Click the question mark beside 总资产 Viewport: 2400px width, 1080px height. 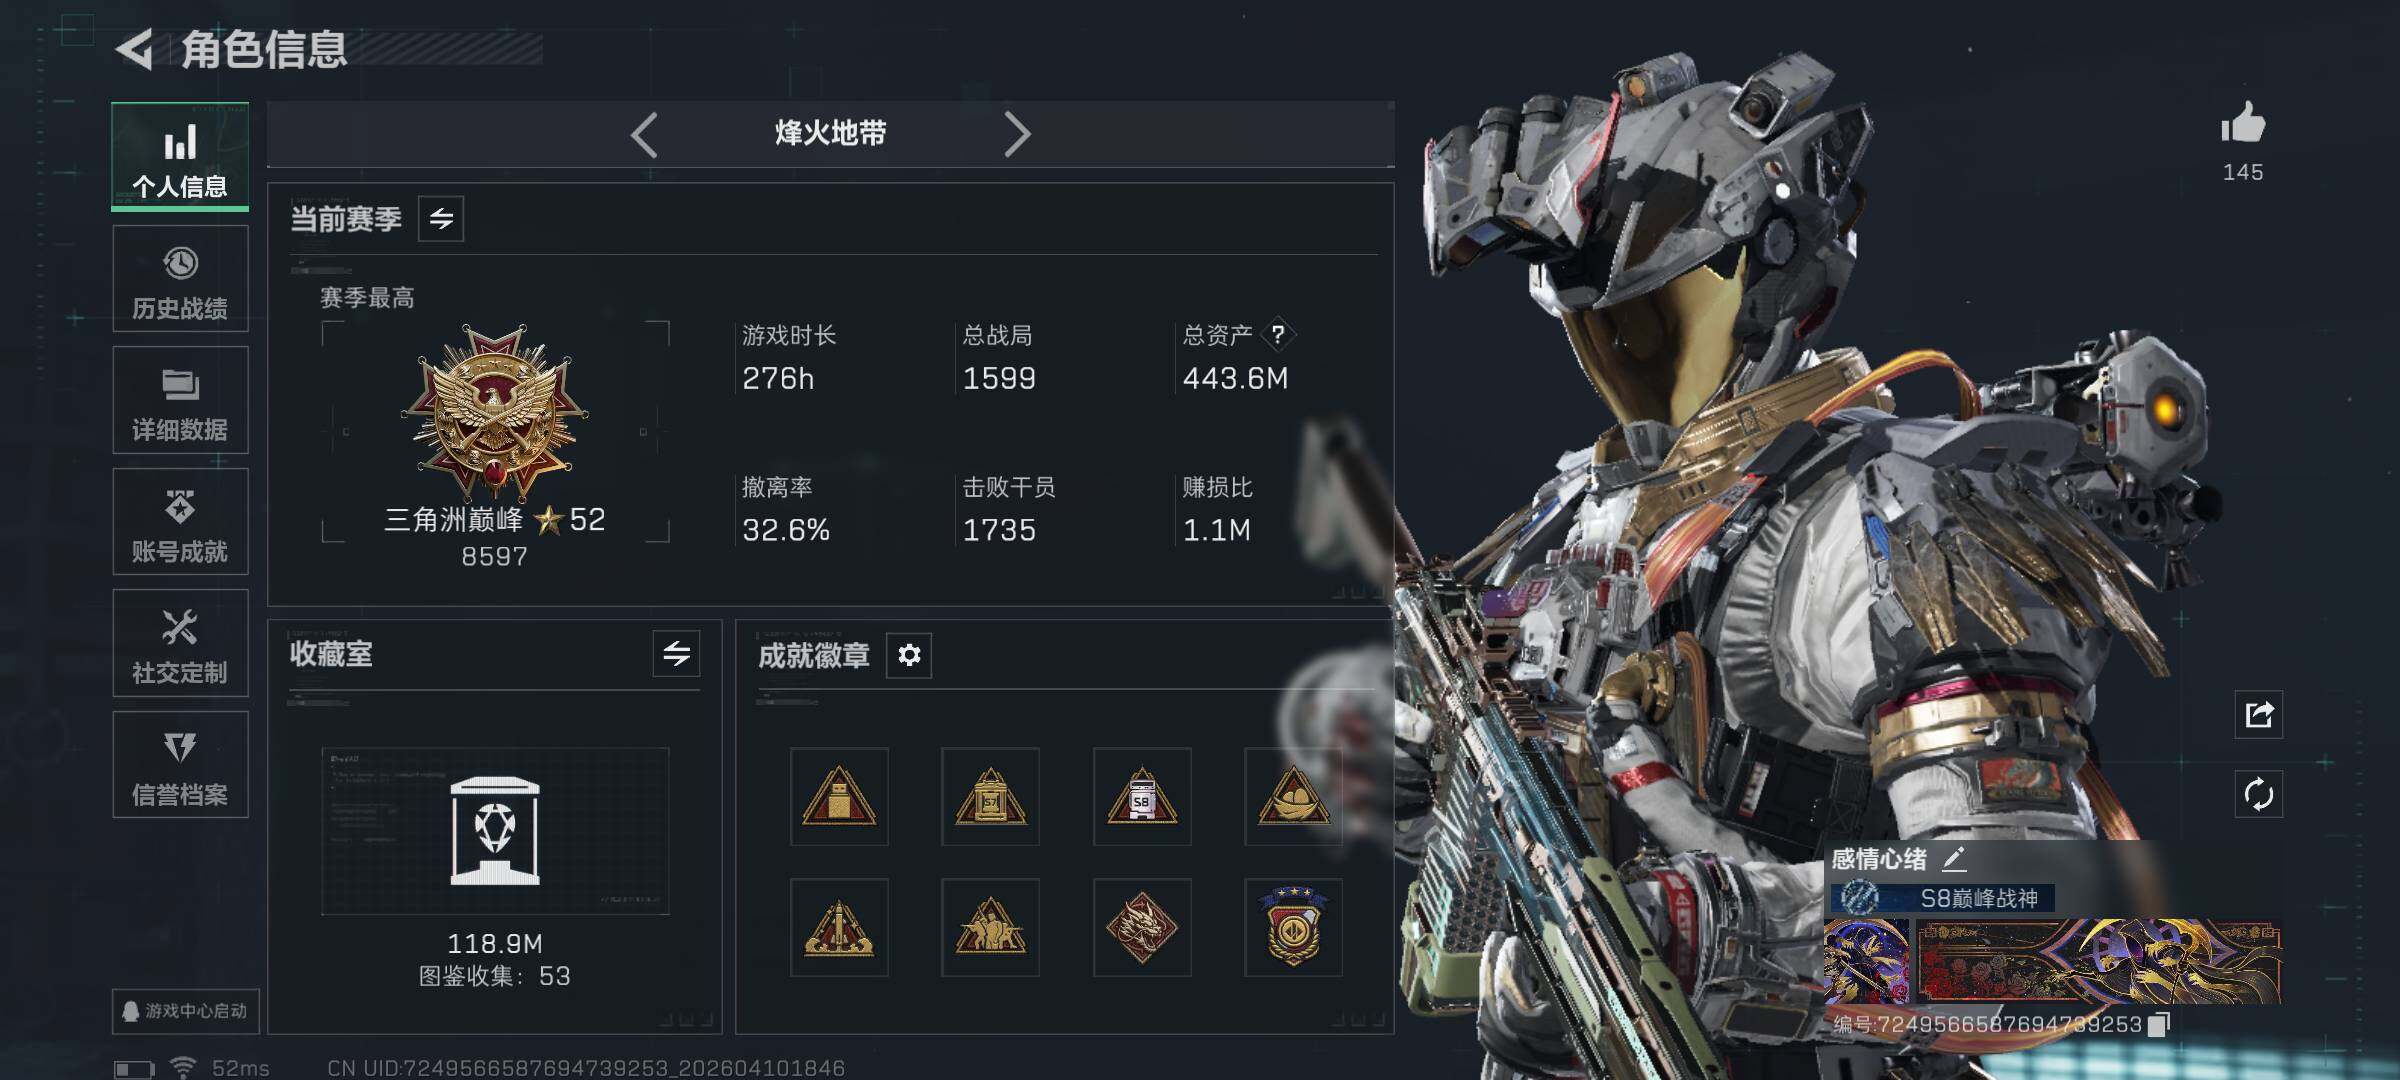(1278, 335)
